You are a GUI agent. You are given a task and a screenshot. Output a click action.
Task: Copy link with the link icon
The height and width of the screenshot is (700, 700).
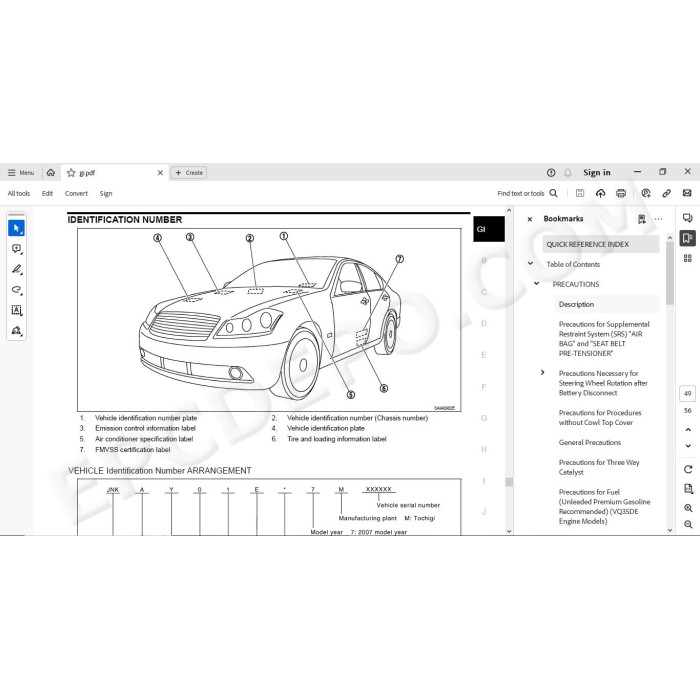click(667, 193)
